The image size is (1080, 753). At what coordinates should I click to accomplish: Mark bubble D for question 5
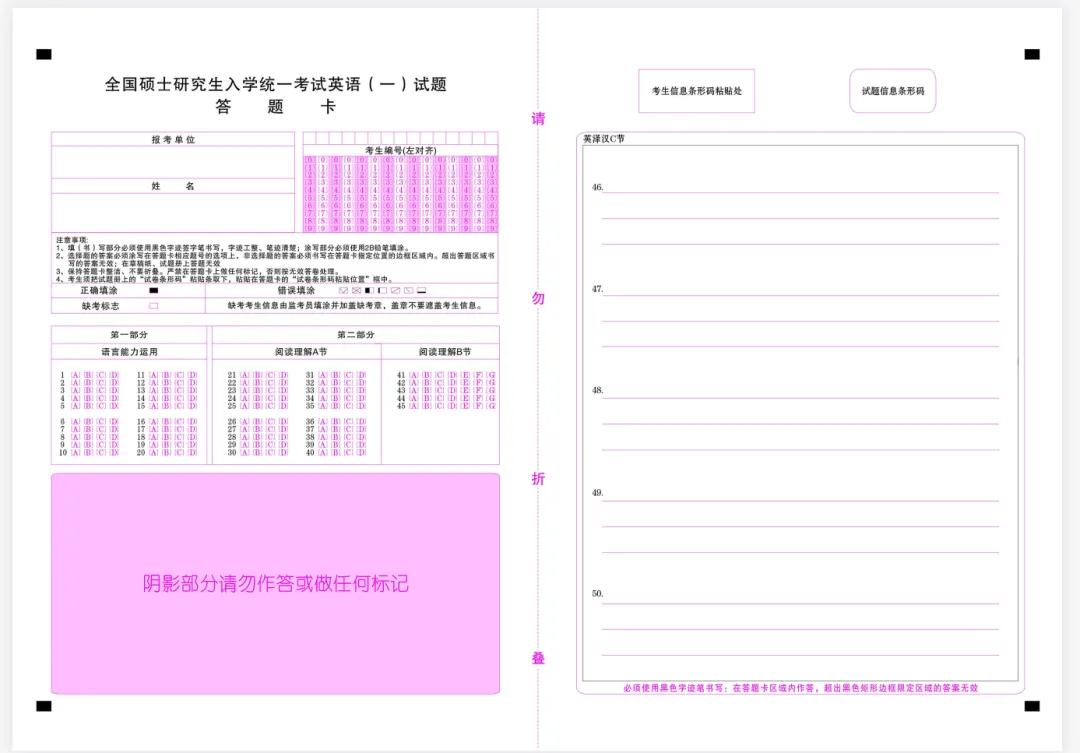(114, 406)
